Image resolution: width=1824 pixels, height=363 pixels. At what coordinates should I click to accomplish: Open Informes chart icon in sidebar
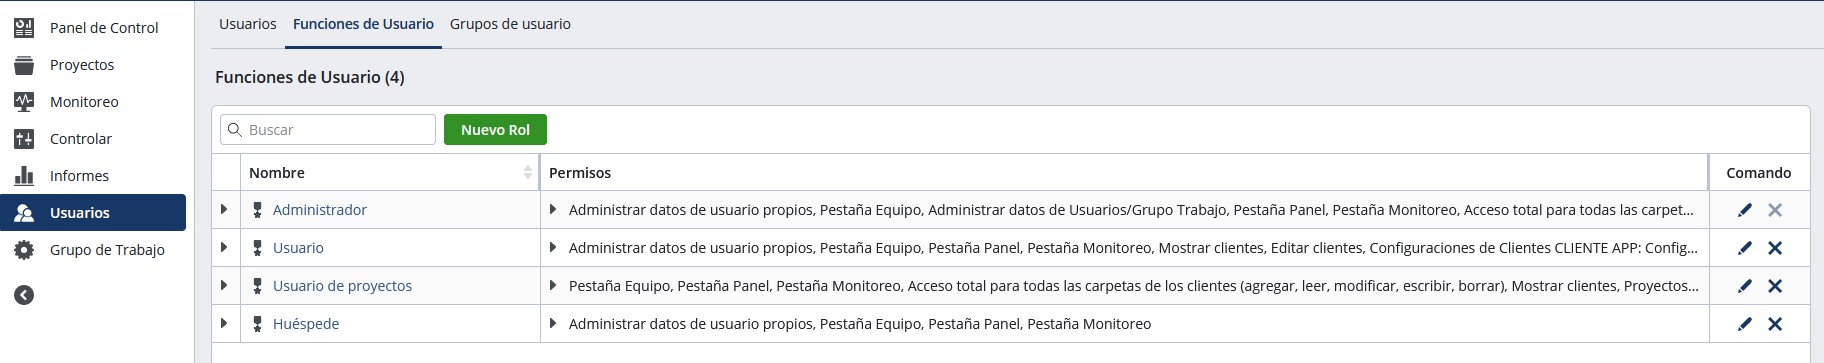tap(24, 176)
